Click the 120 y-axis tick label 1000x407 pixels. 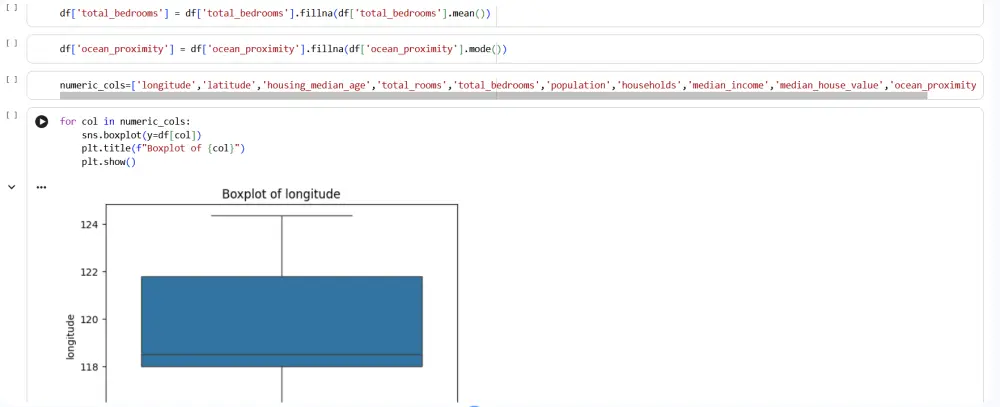coord(89,320)
